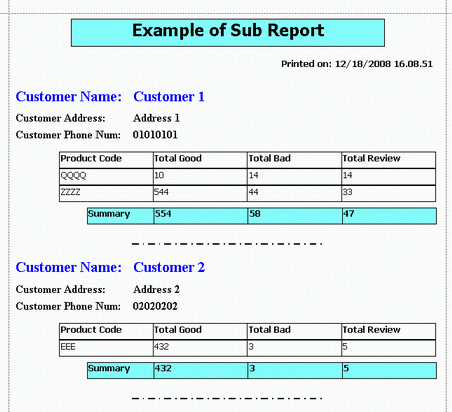
Task: Click the first table's Product Code header
Action: (106, 160)
